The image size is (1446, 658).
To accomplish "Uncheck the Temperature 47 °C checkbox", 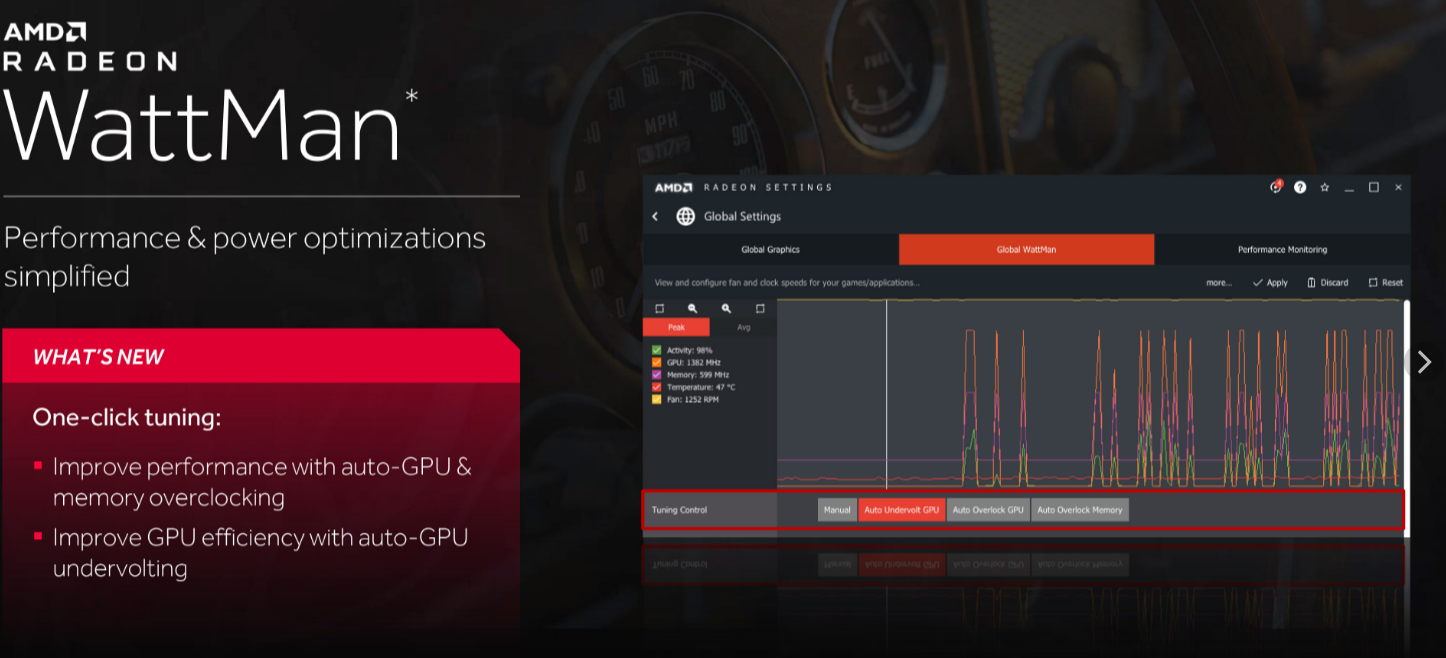I will (657, 387).
